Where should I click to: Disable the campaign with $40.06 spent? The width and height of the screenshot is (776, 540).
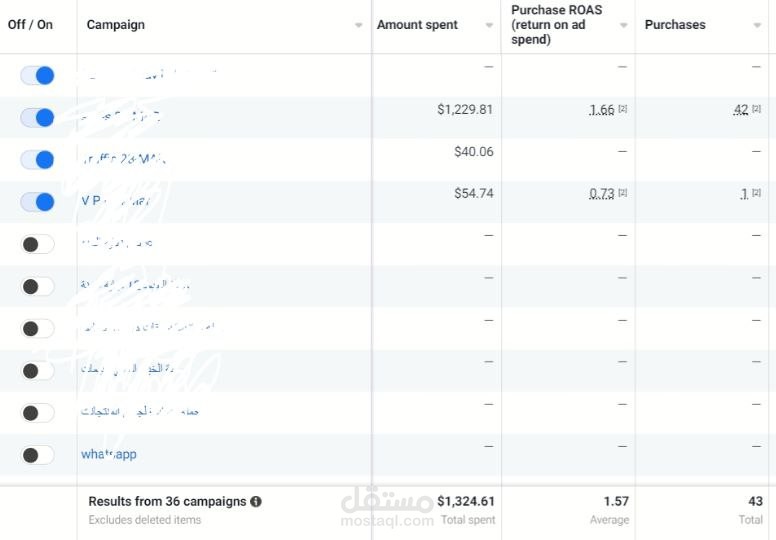37,160
